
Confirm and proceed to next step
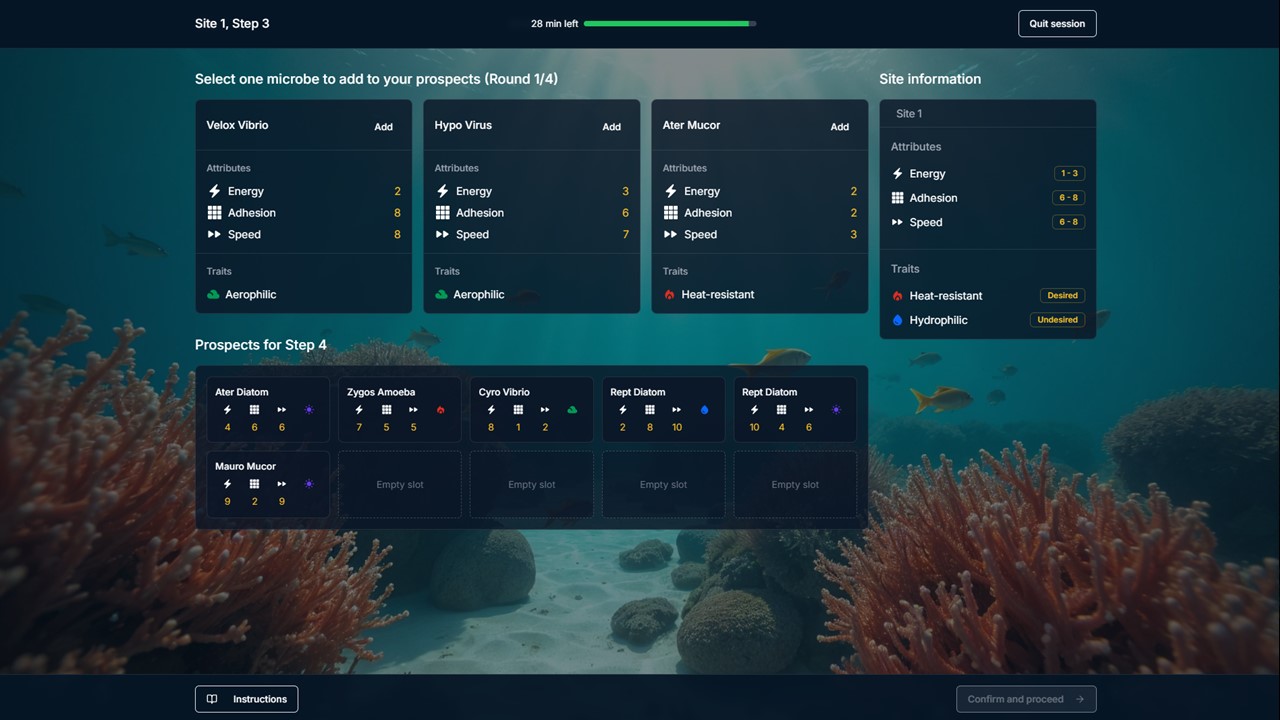pyautogui.click(x=1026, y=699)
